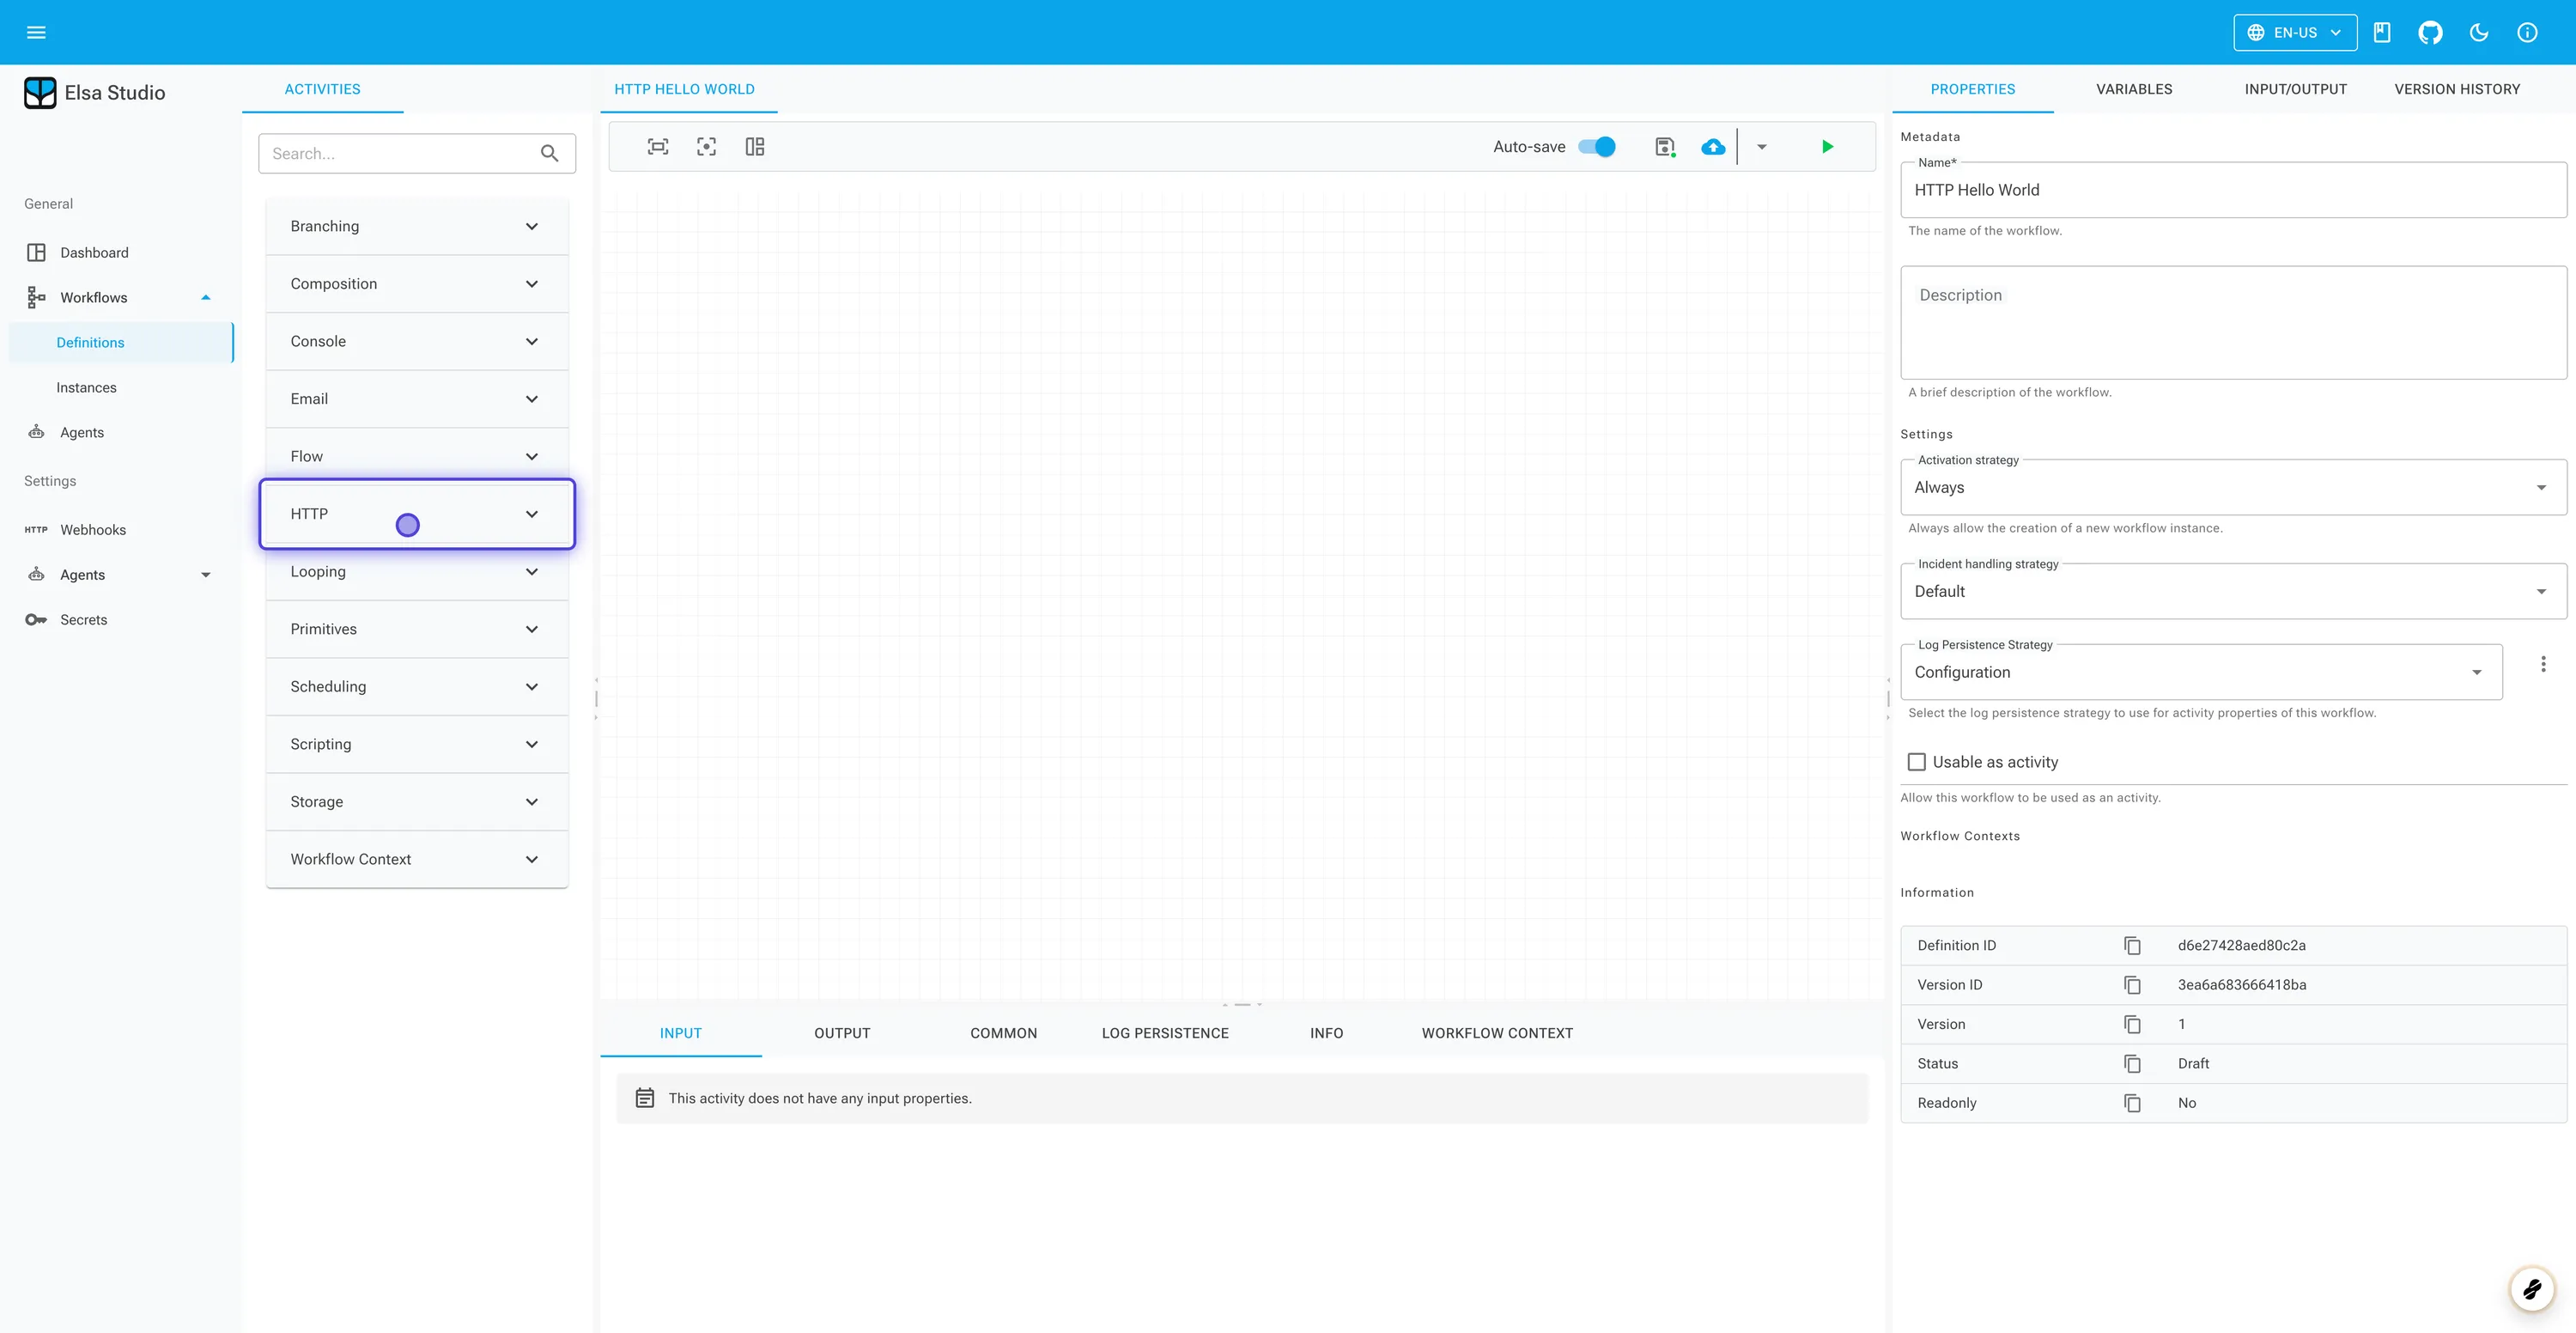The image size is (2576, 1333).
Task: Run the workflow with green play icon
Action: [x=1827, y=147]
